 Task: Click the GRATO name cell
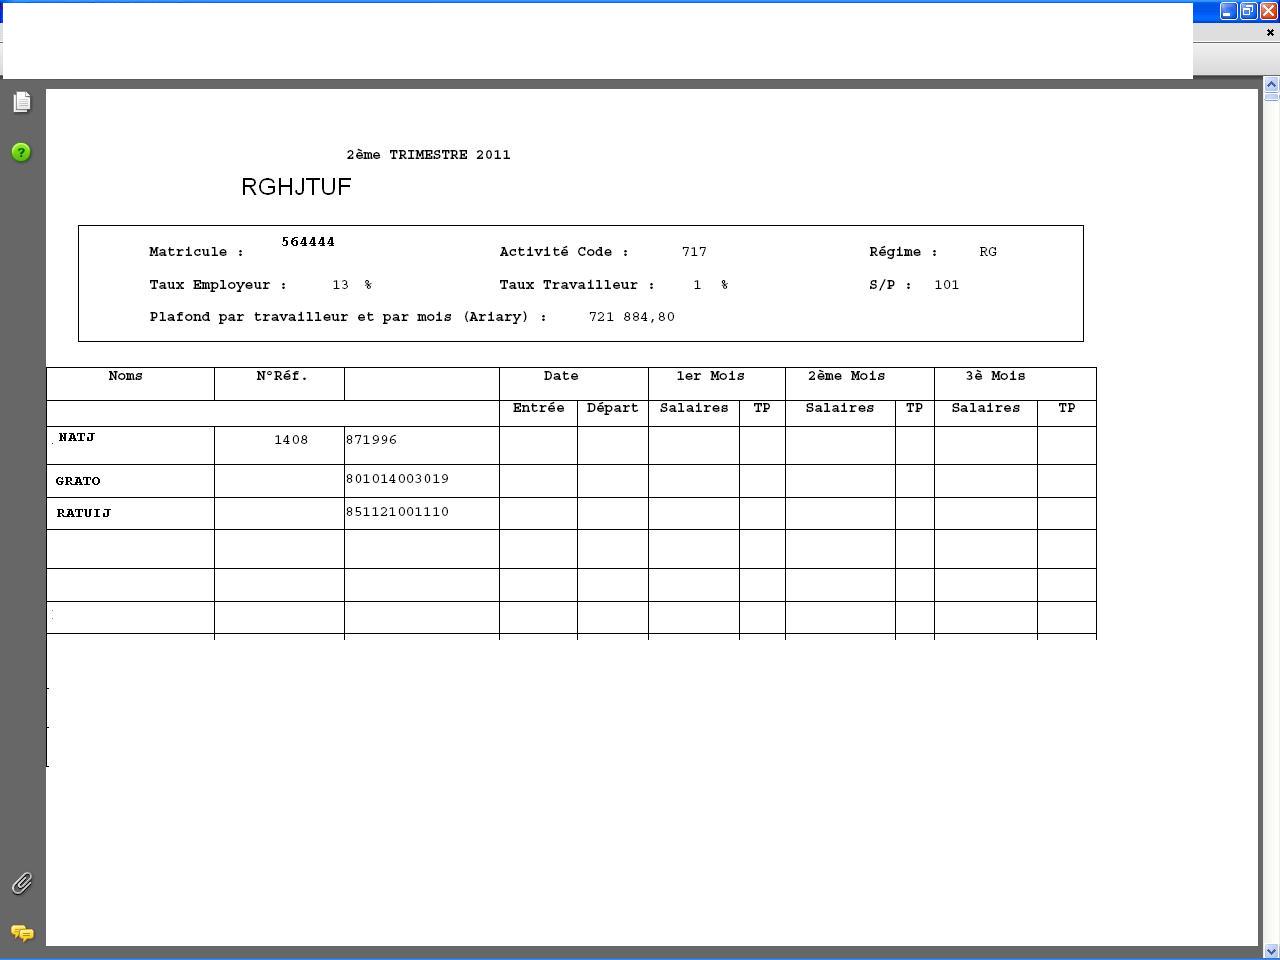pyautogui.click(x=78, y=481)
